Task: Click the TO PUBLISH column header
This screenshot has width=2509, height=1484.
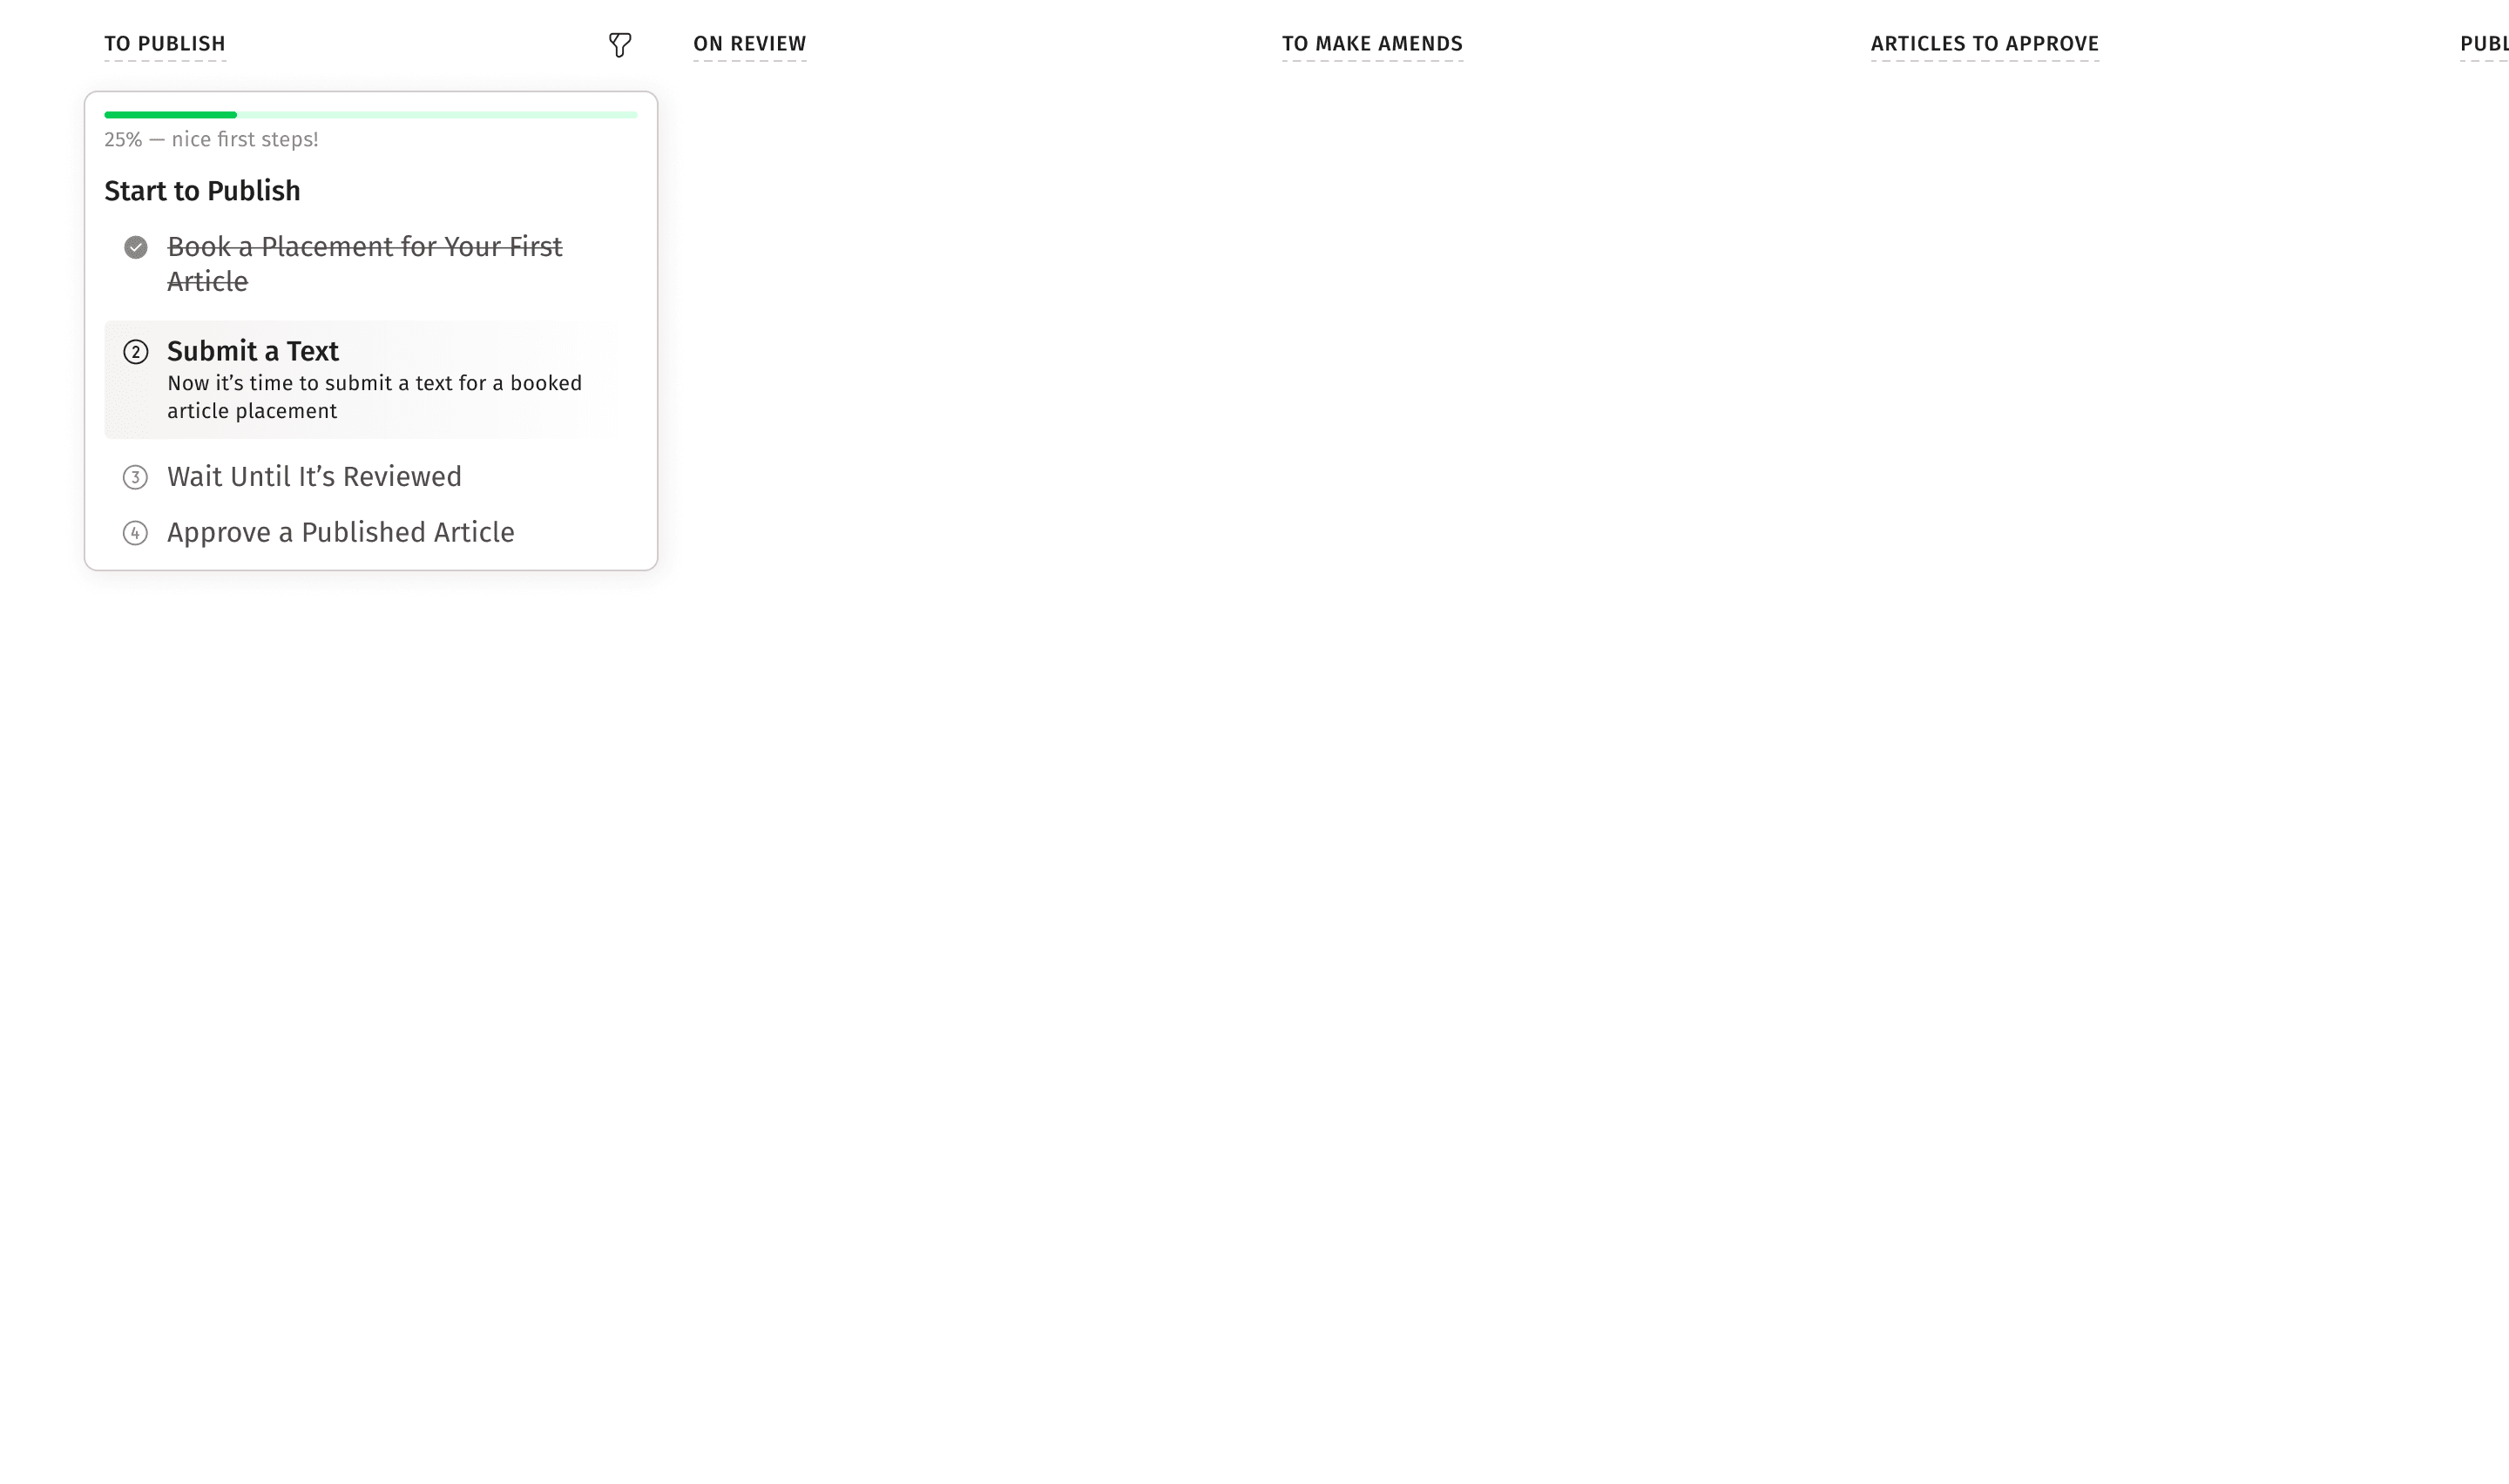Action: (x=165, y=44)
